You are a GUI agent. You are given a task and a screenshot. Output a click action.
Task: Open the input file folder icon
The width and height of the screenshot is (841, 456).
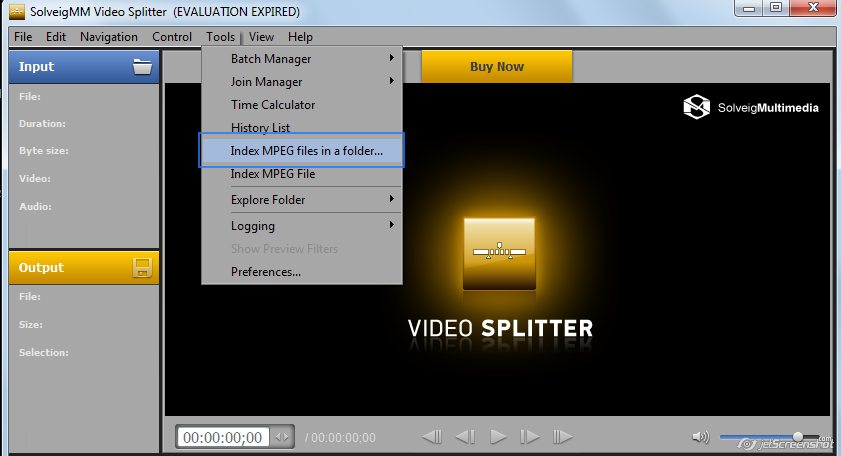(x=142, y=67)
